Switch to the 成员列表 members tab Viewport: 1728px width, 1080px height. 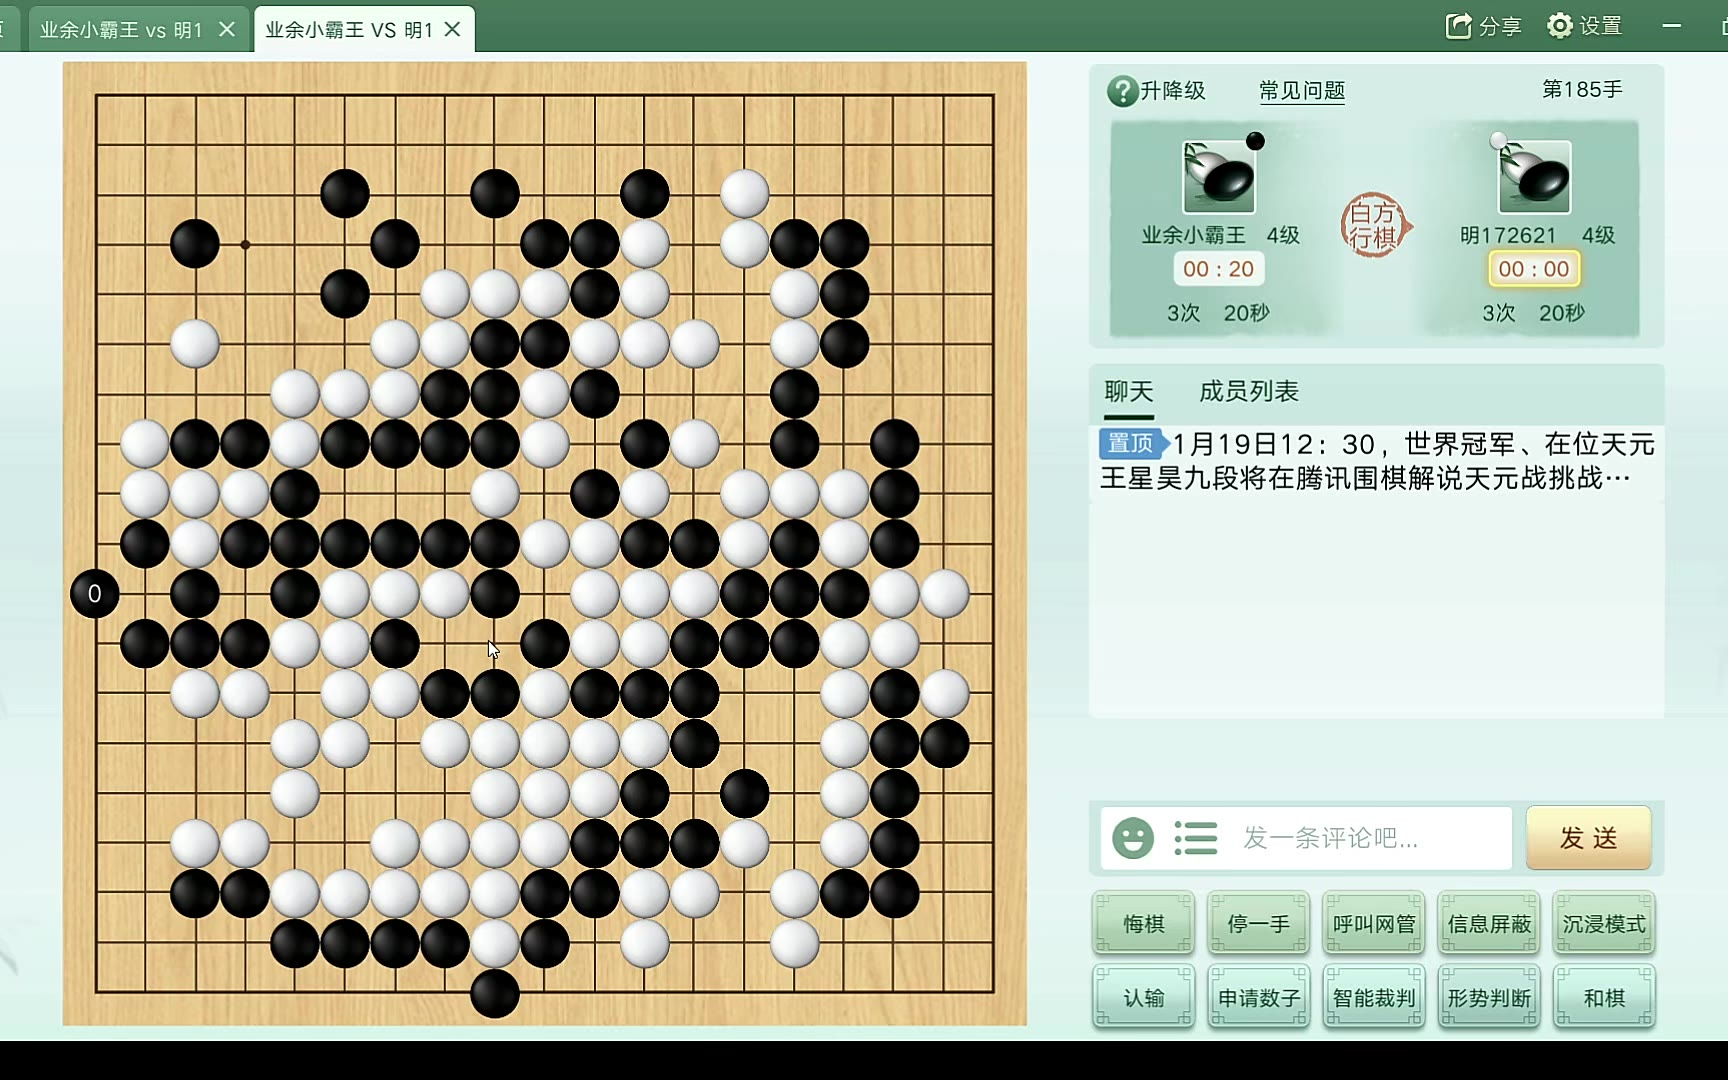click(1248, 391)
